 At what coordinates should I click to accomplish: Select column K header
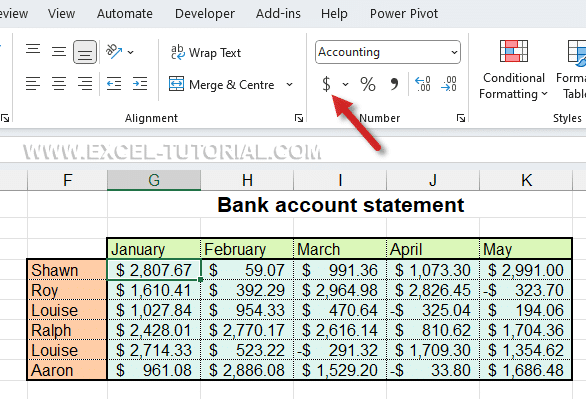point(526,180)
